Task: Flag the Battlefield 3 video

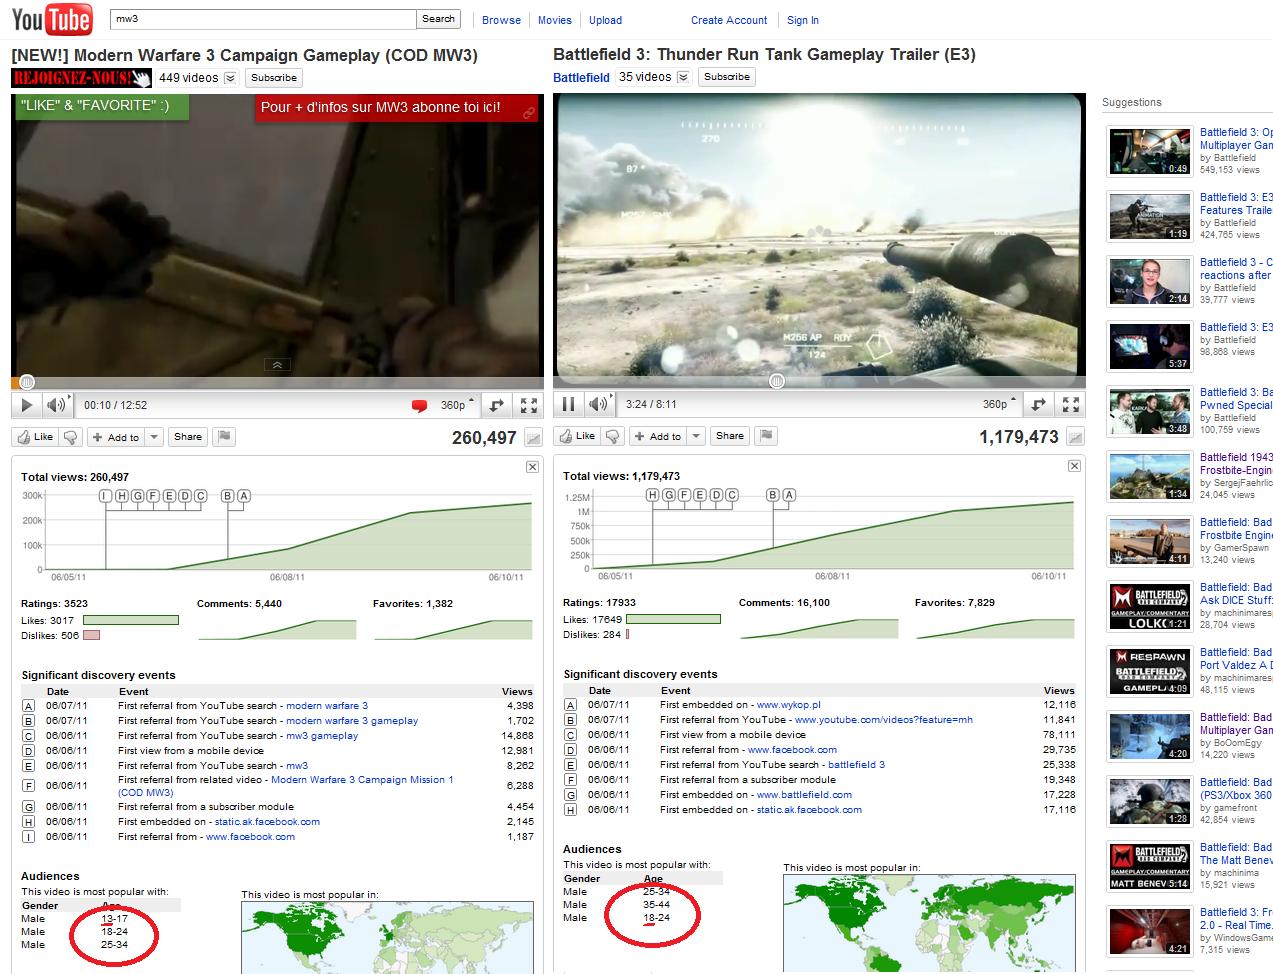Action: point(766,436)
